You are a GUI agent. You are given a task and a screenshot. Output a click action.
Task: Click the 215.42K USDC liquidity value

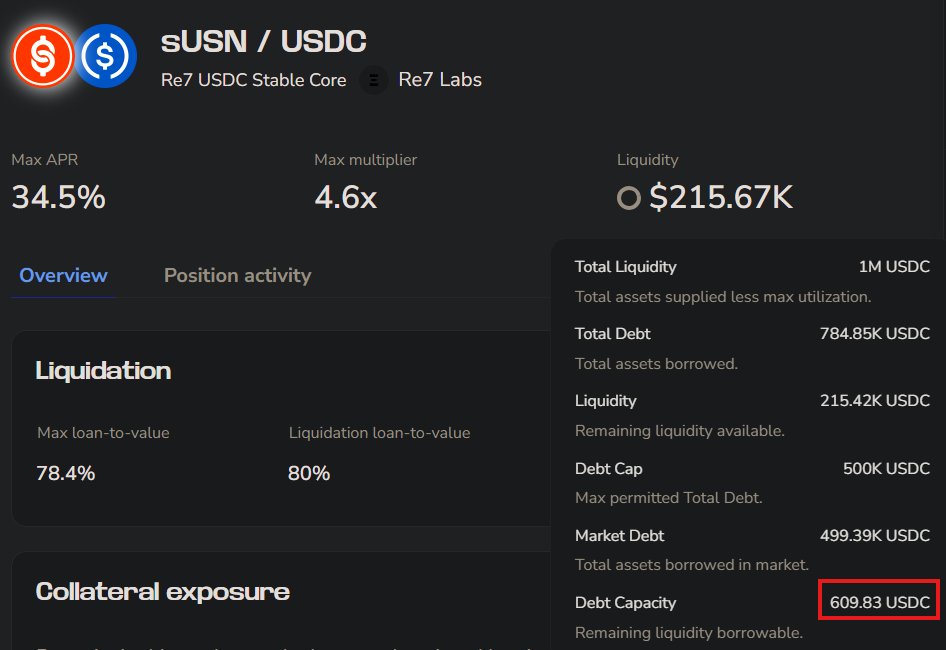point(874,401)
